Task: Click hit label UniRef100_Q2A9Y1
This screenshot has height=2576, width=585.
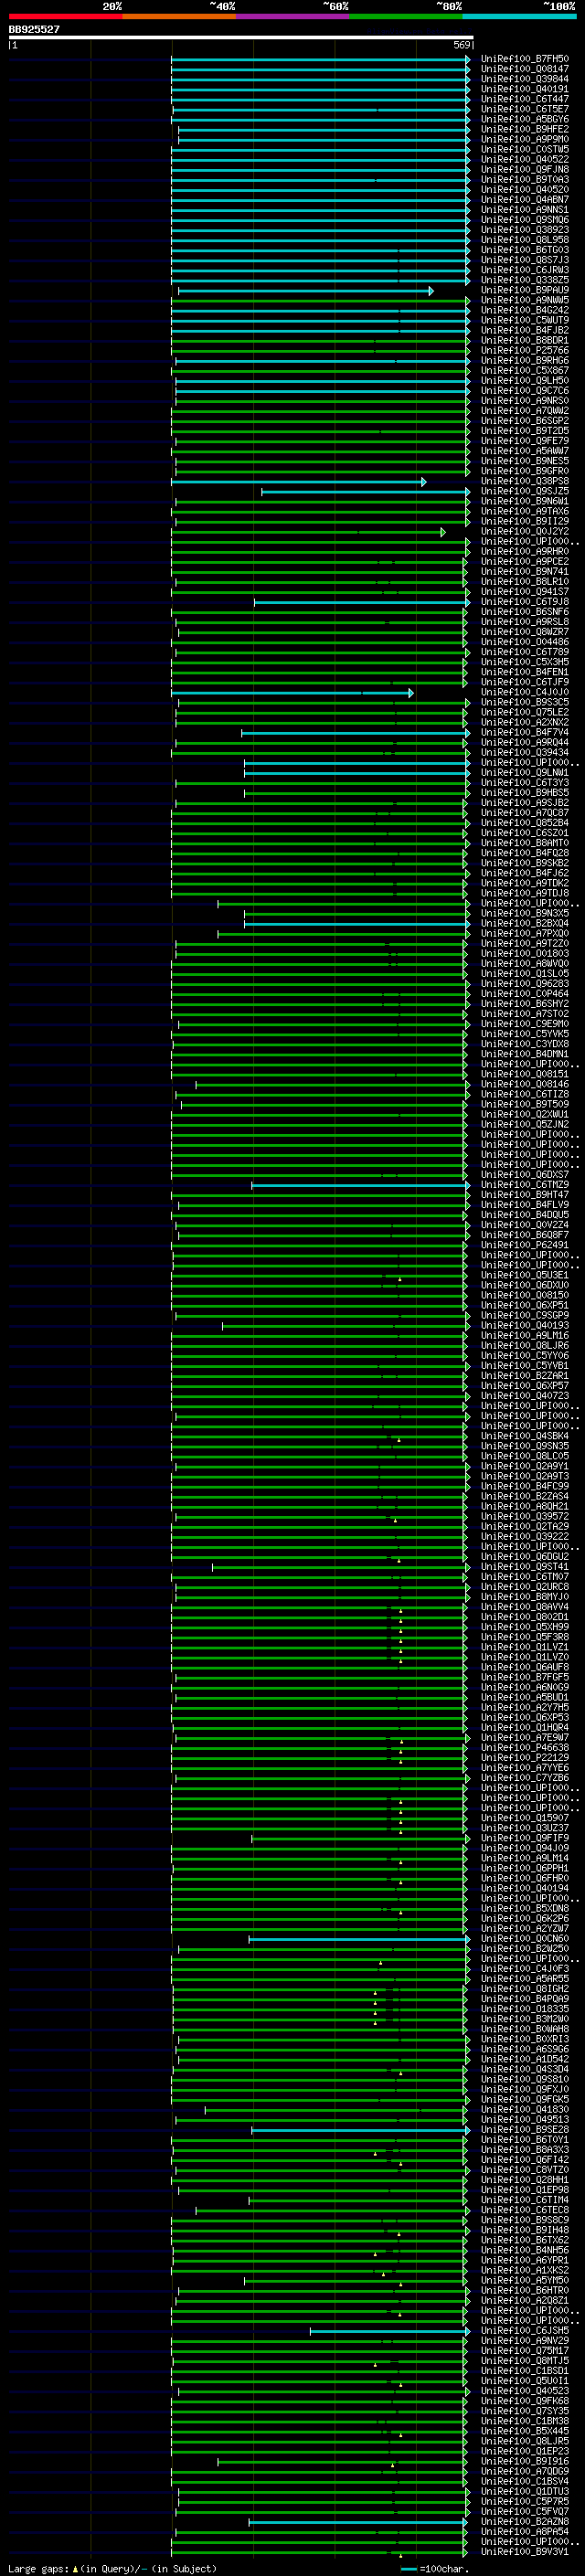Action: click(525, 1466)
